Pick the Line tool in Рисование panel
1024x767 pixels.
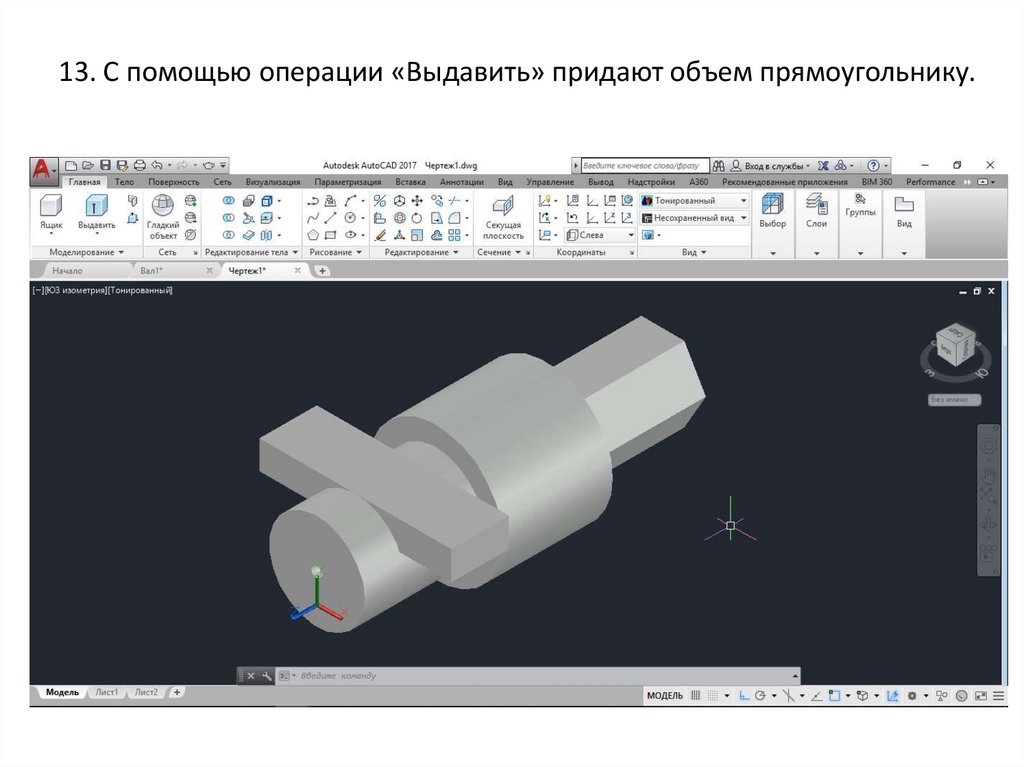[331, 218]
